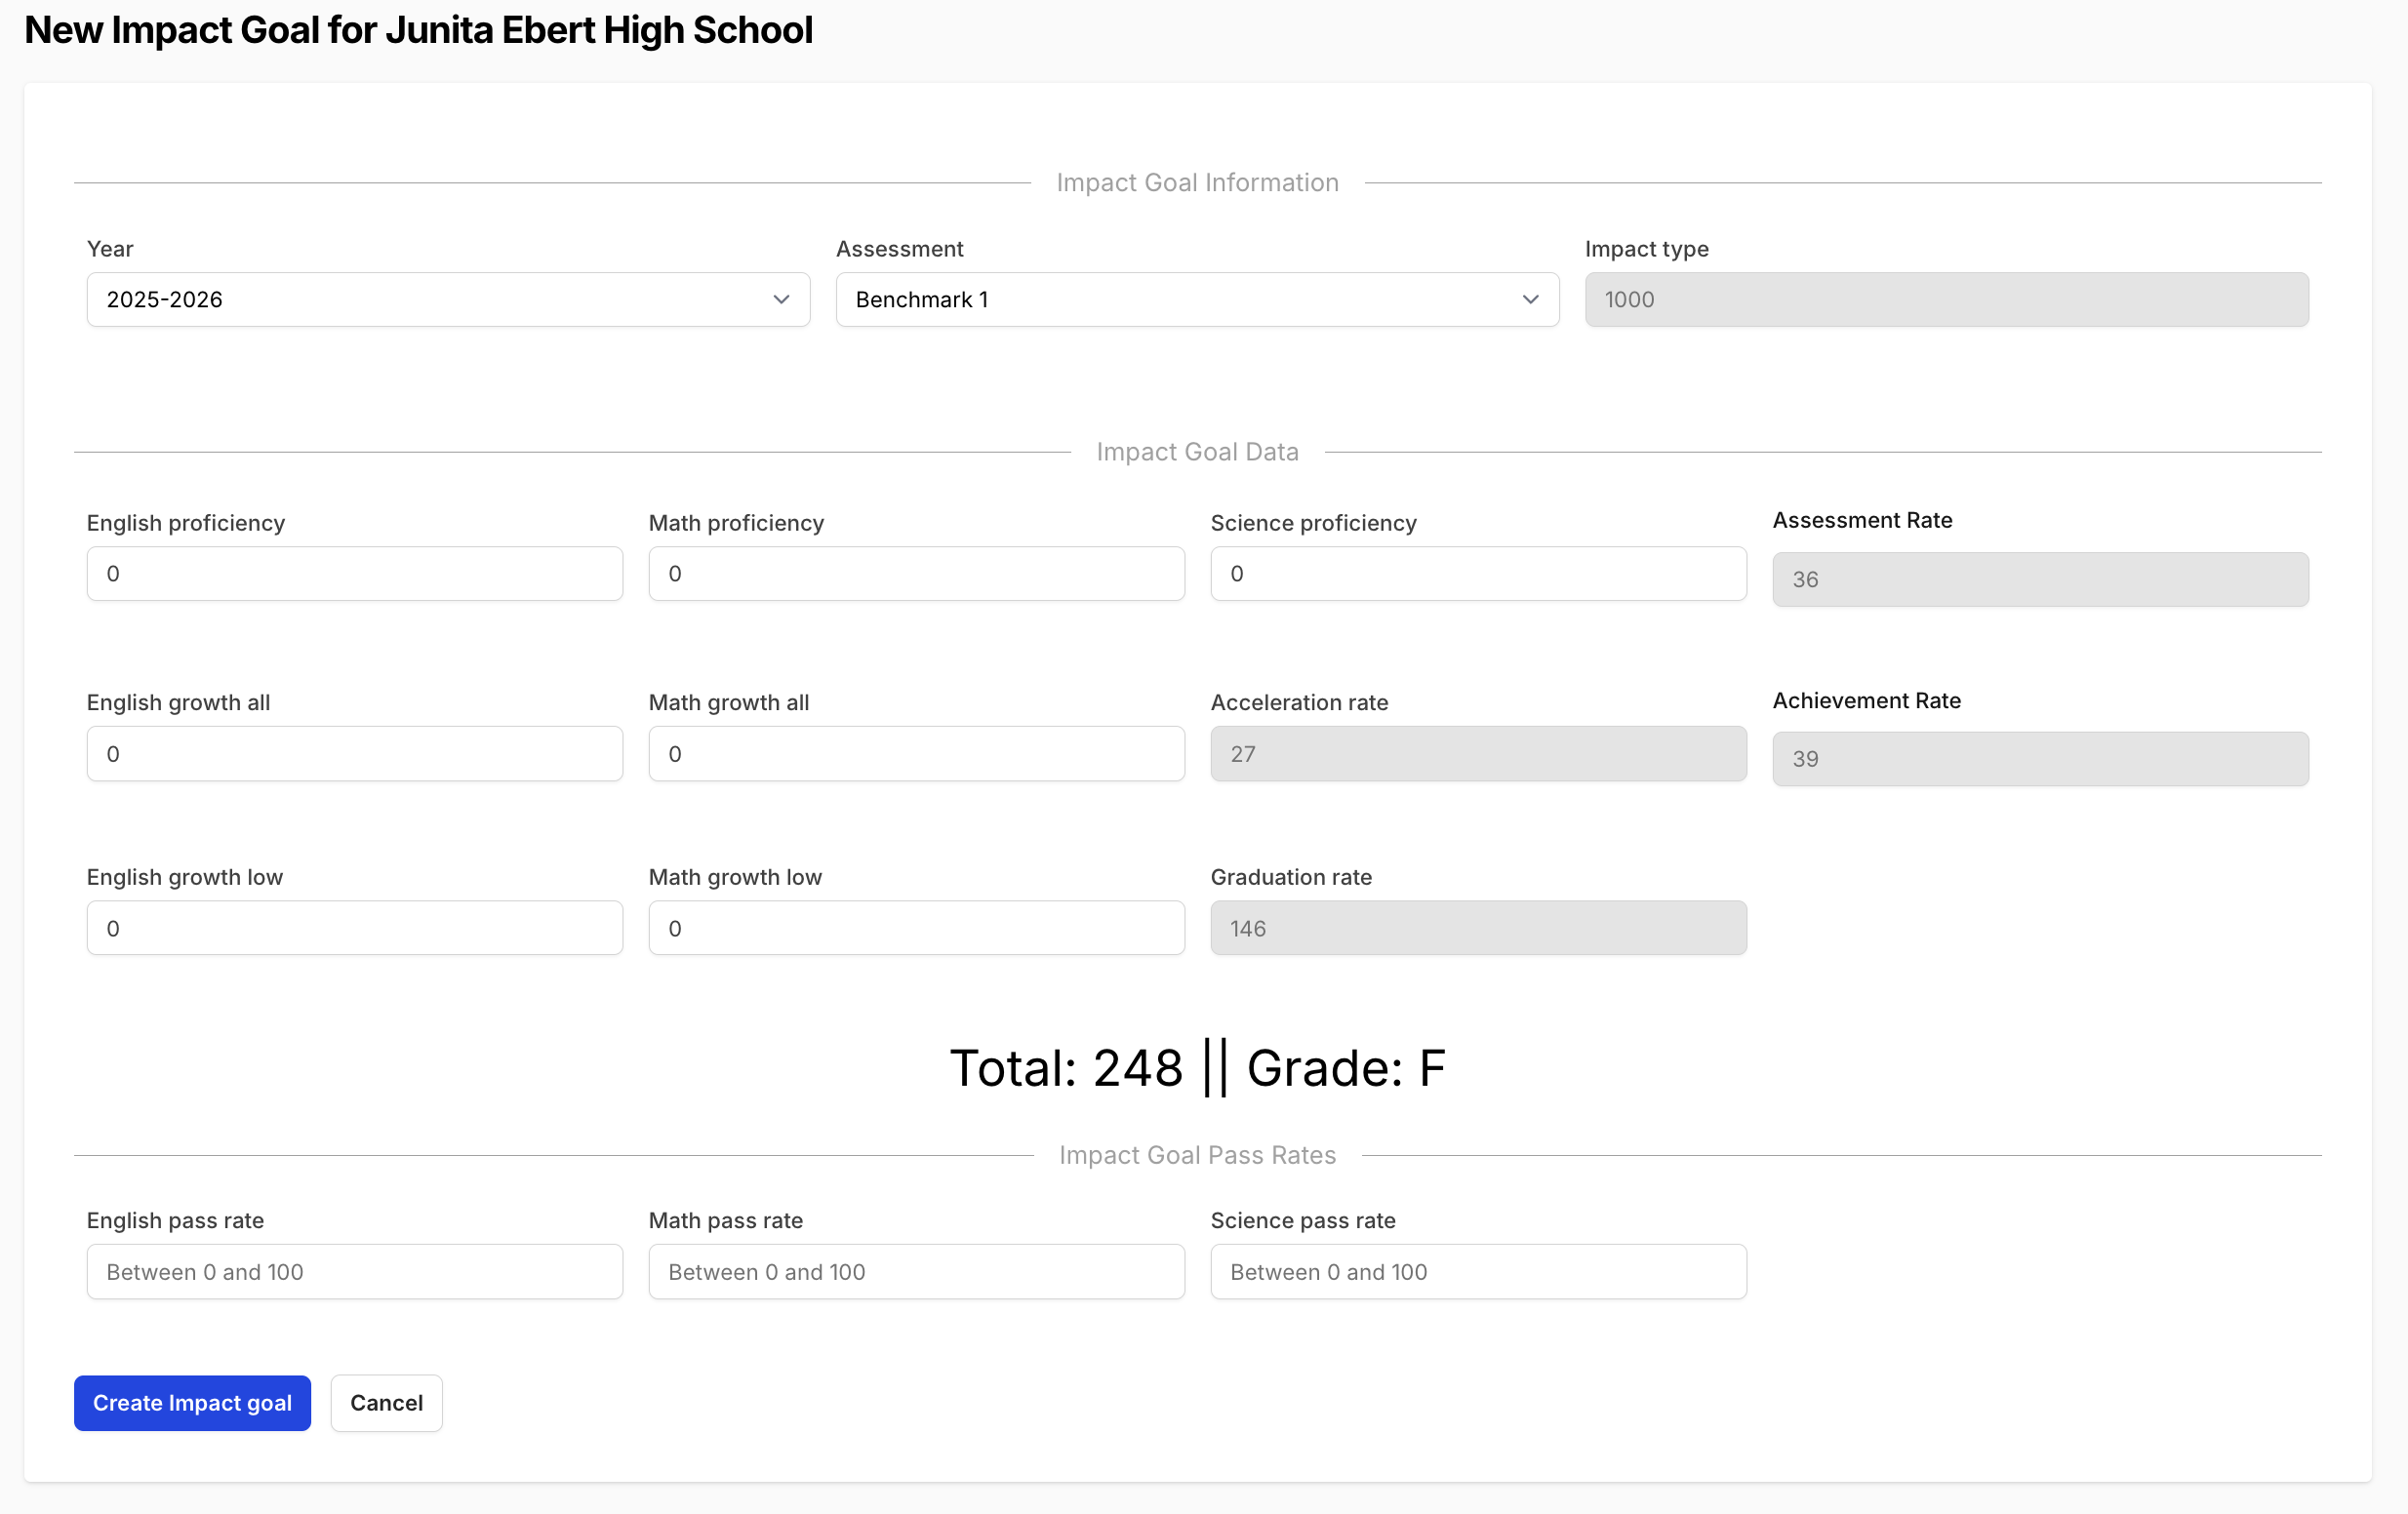This screenshot has width=2408, height=1514.
Task: Click Create Impact goal button
Action: click(x=192, y=1402)
